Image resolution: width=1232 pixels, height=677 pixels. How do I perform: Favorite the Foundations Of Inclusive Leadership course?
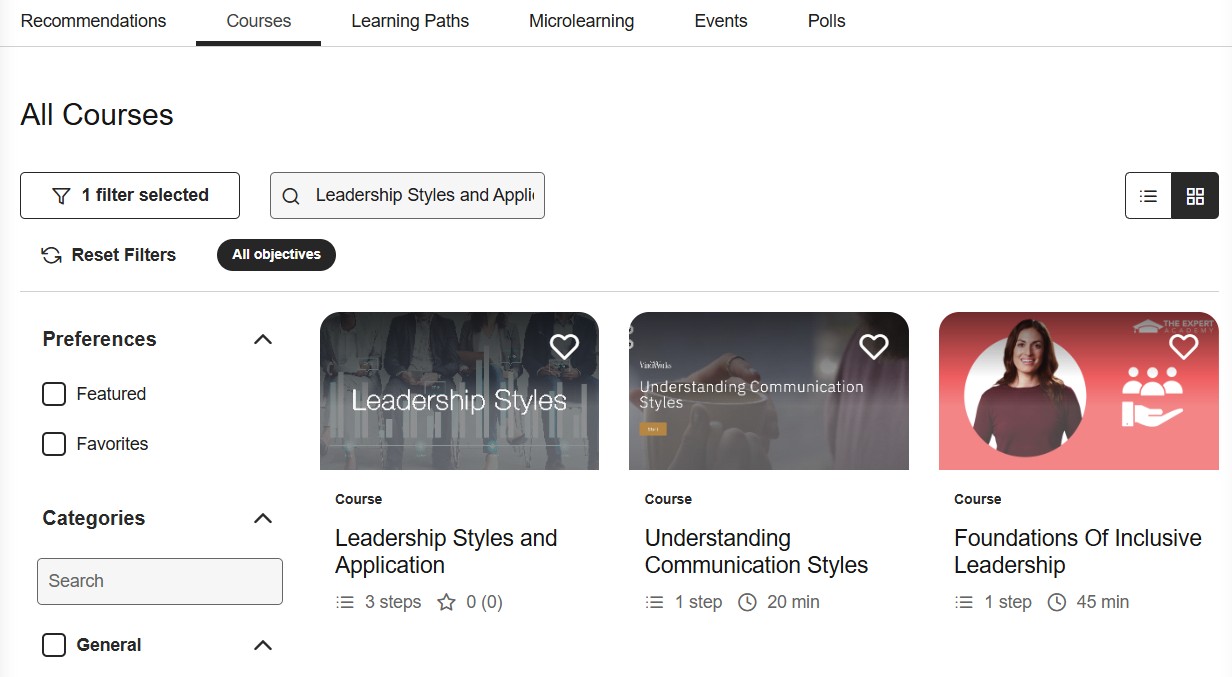point(1183,346)
